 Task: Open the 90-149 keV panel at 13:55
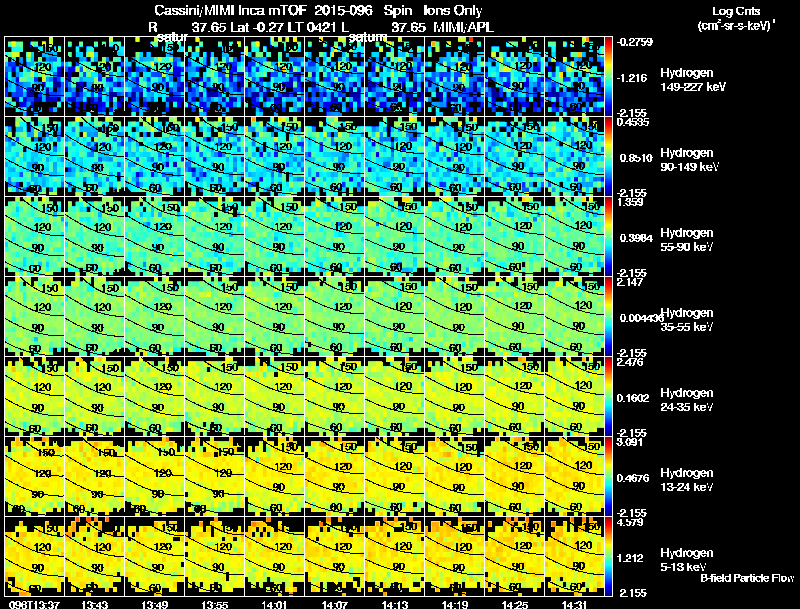click(x=214, y=157)
